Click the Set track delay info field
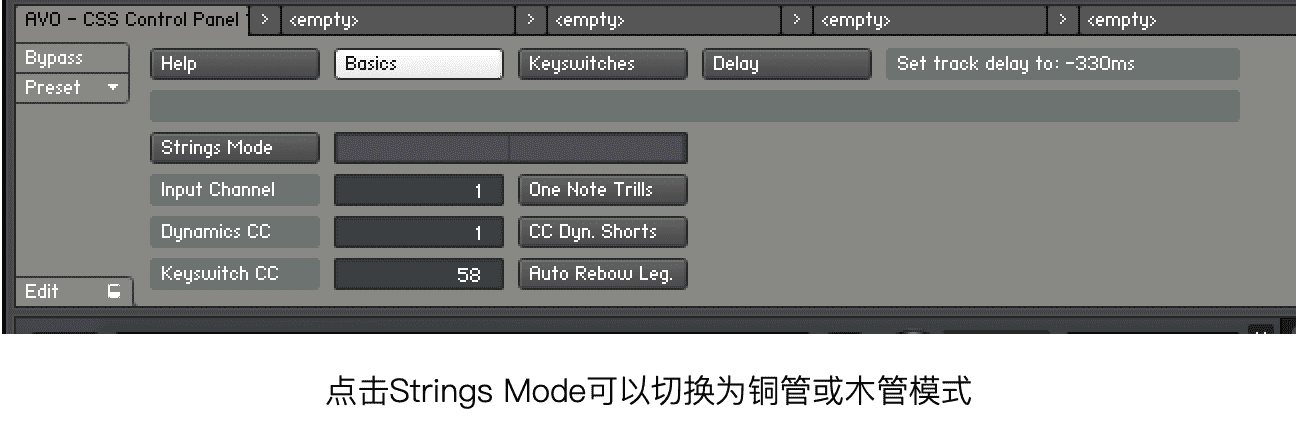The image size is (1299, 426). coord(1061,64)
